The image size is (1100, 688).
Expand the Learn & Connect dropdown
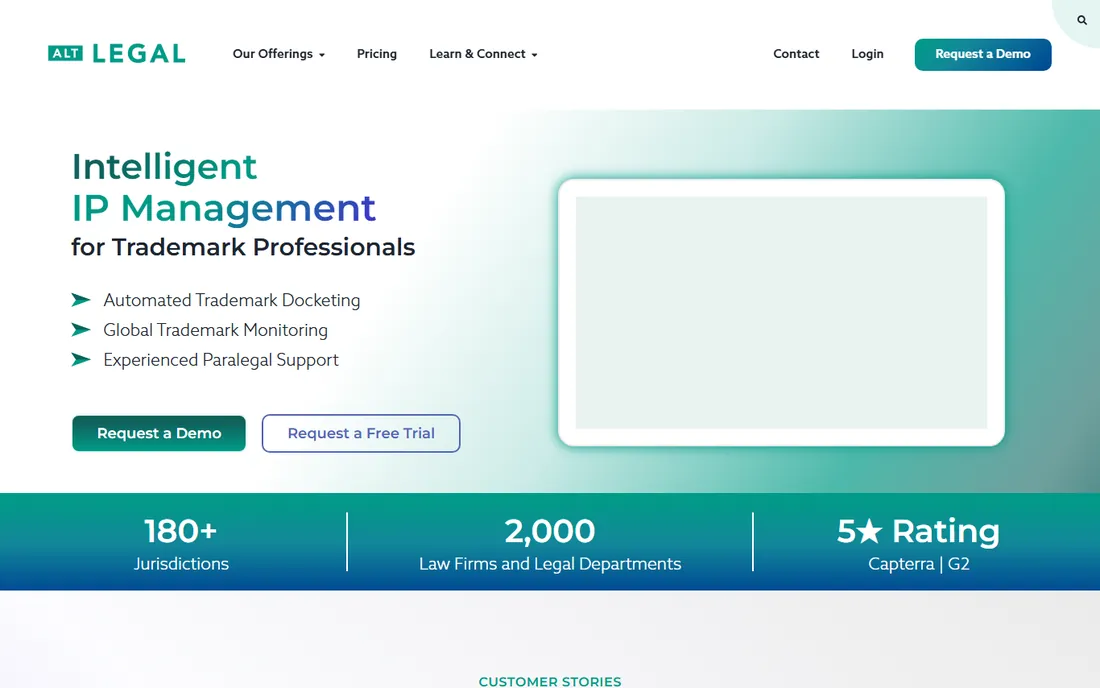[483, 54]
